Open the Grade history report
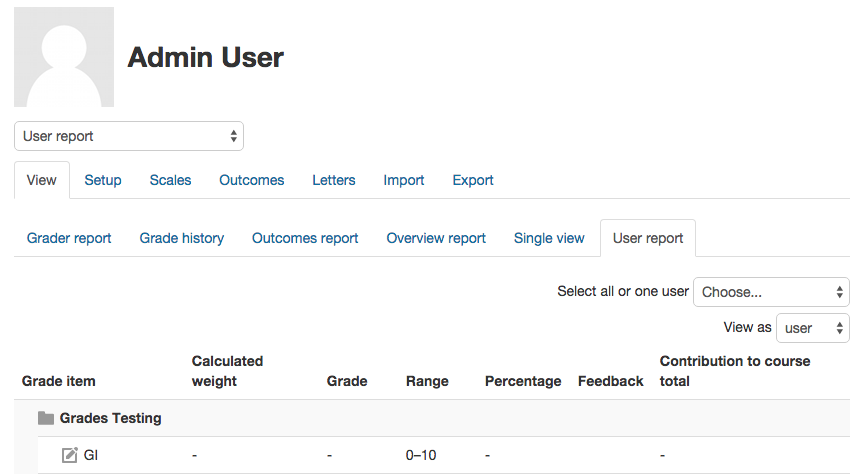Viewport: 865px width, 474px height. click(181, 238)
